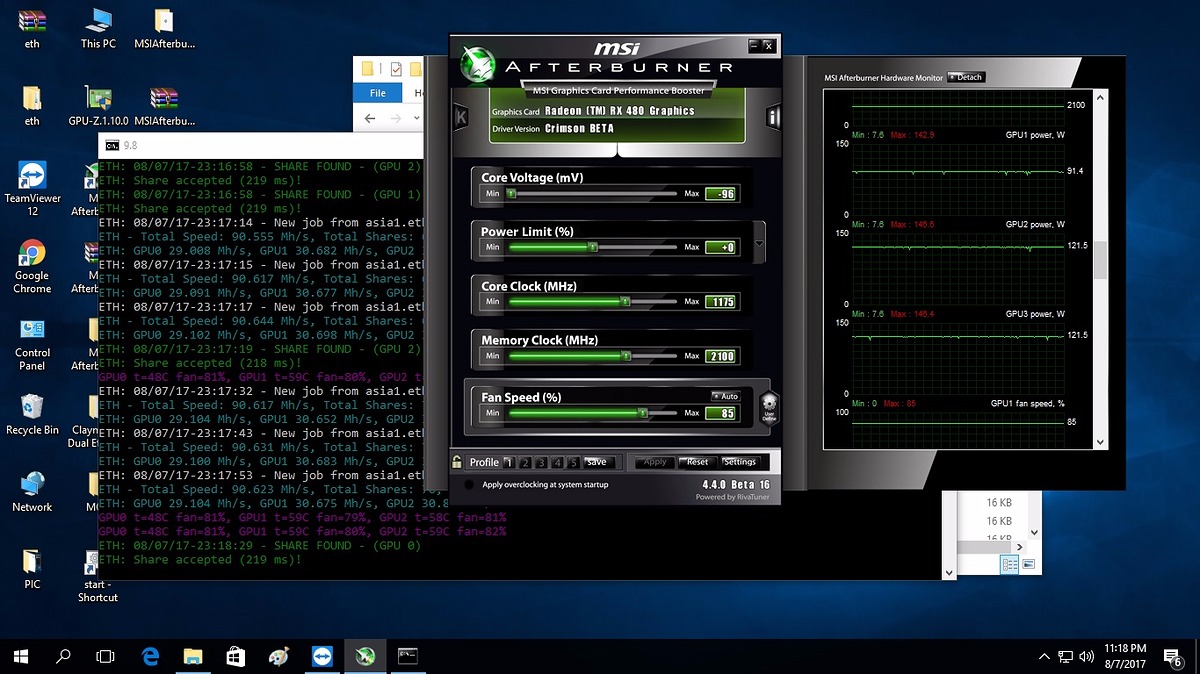Click the properties checkmark icon in Explorer

[396, 69]
